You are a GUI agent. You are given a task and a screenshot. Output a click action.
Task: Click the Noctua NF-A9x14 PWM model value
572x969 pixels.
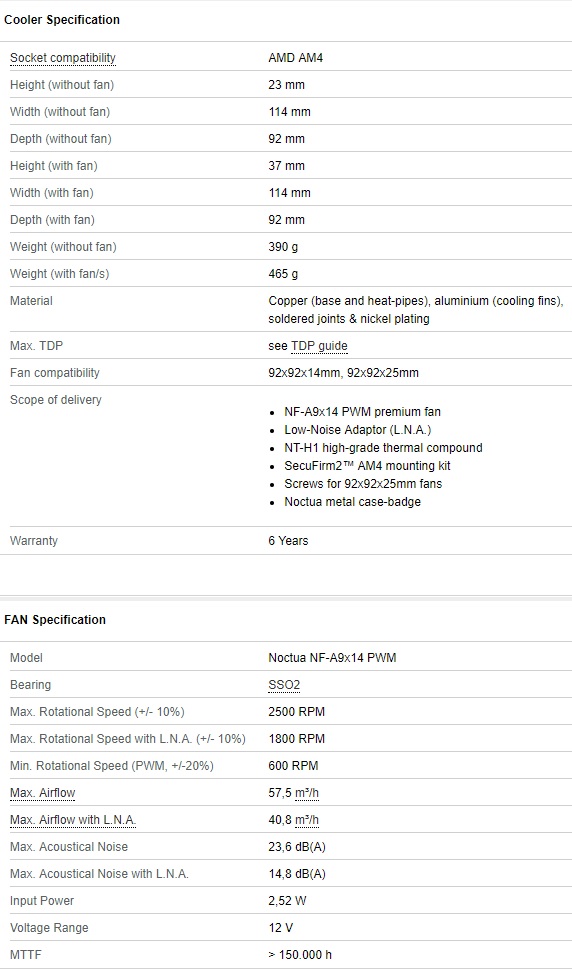coord(332,658)
